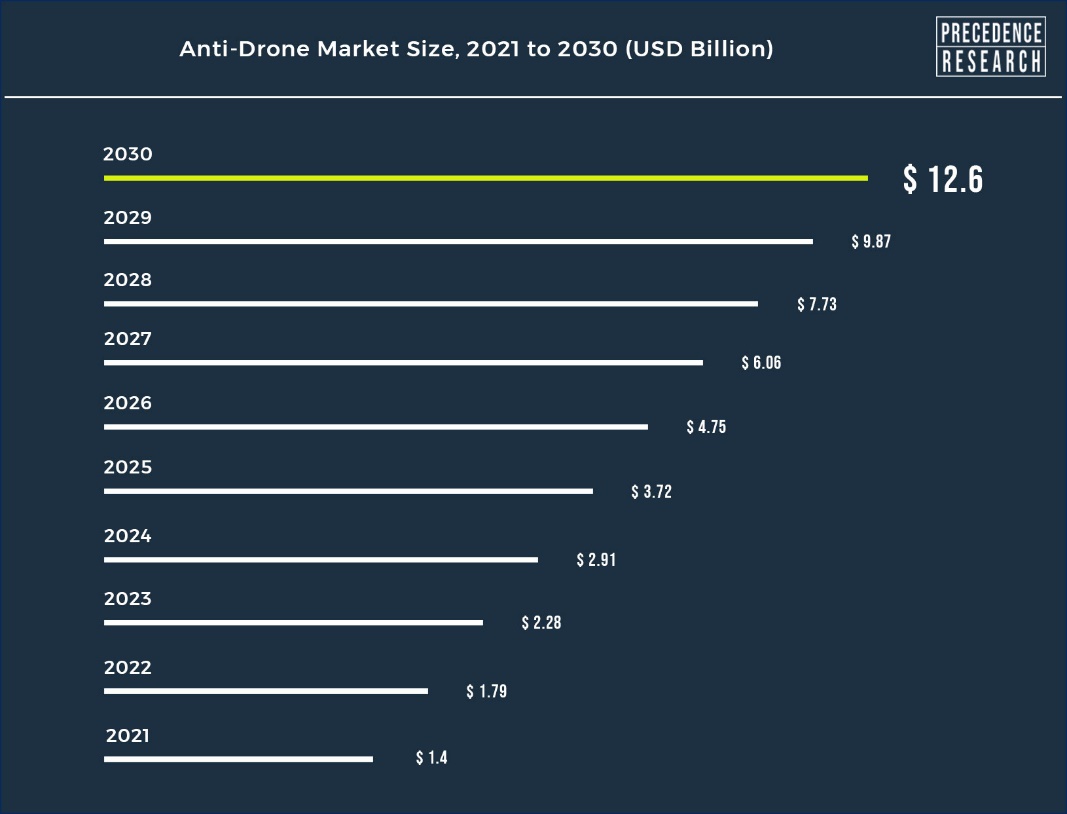Click the 2028 year label
The width and height of the screenshot is (1067, 814).
128,280
